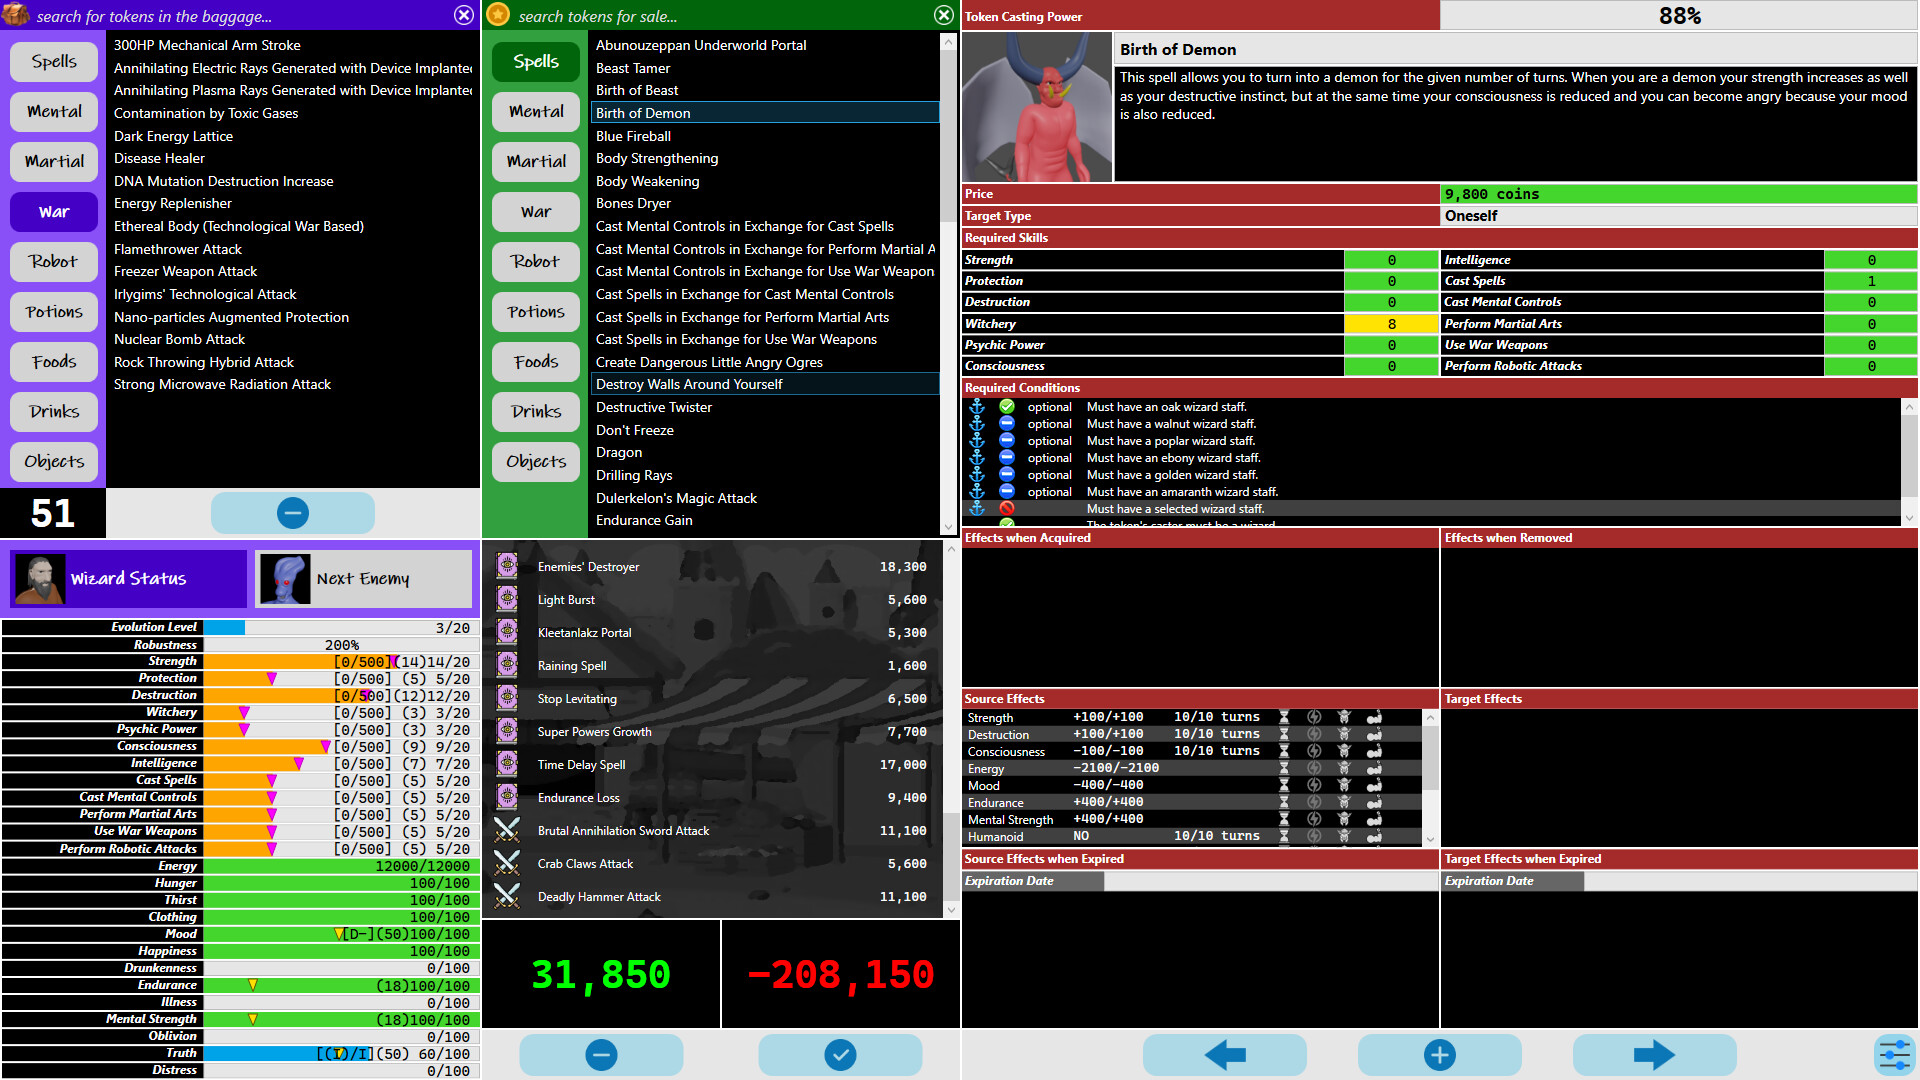Click the forward arrow button at the bottom
The height and width of the screenshot is (1080, 1920).
click(1655, 1054)
